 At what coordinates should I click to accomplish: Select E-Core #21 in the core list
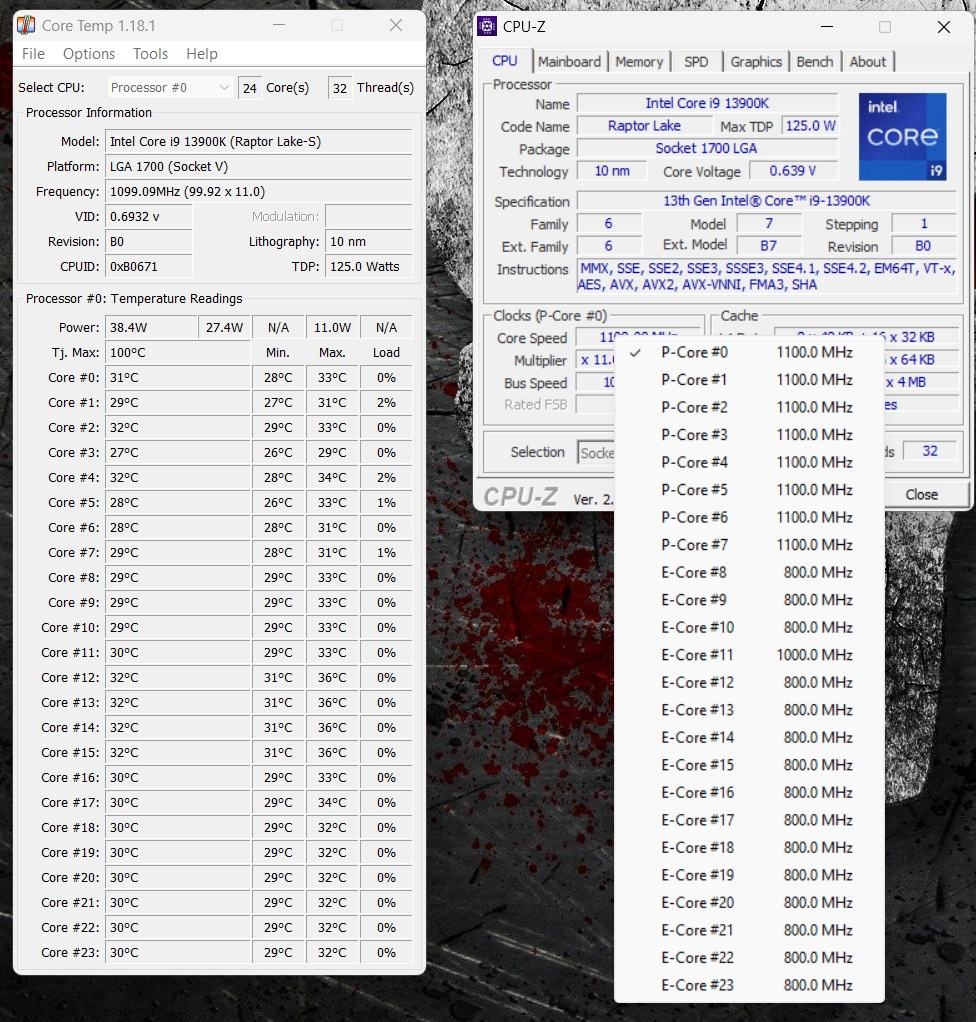click(749, 930)
